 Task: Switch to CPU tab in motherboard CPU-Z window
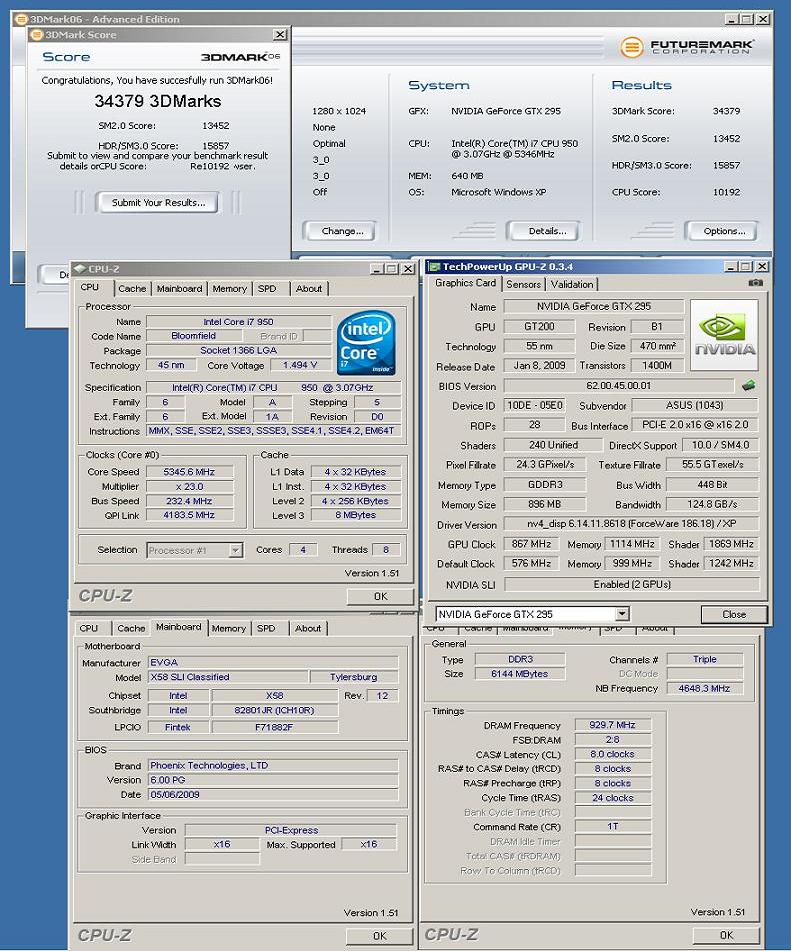coord(89,628)
